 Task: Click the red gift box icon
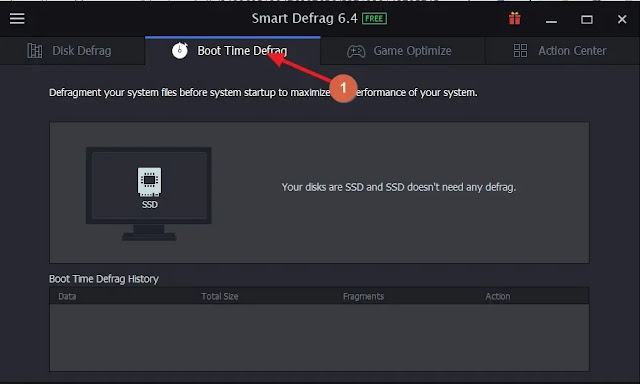pos(515,18)
